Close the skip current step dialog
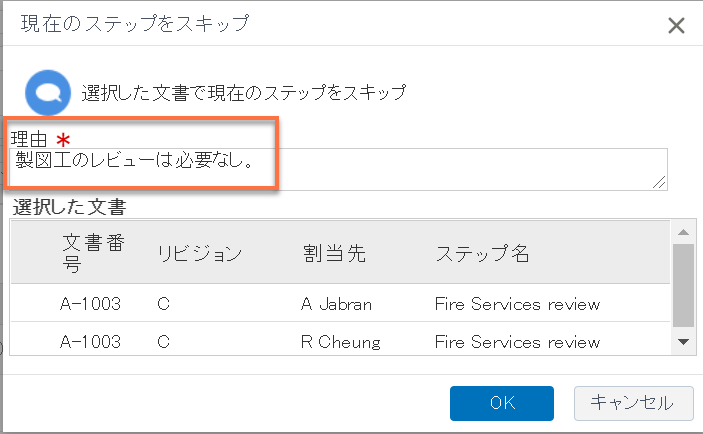Screen dimensions: 703x434 pos(676,26)
